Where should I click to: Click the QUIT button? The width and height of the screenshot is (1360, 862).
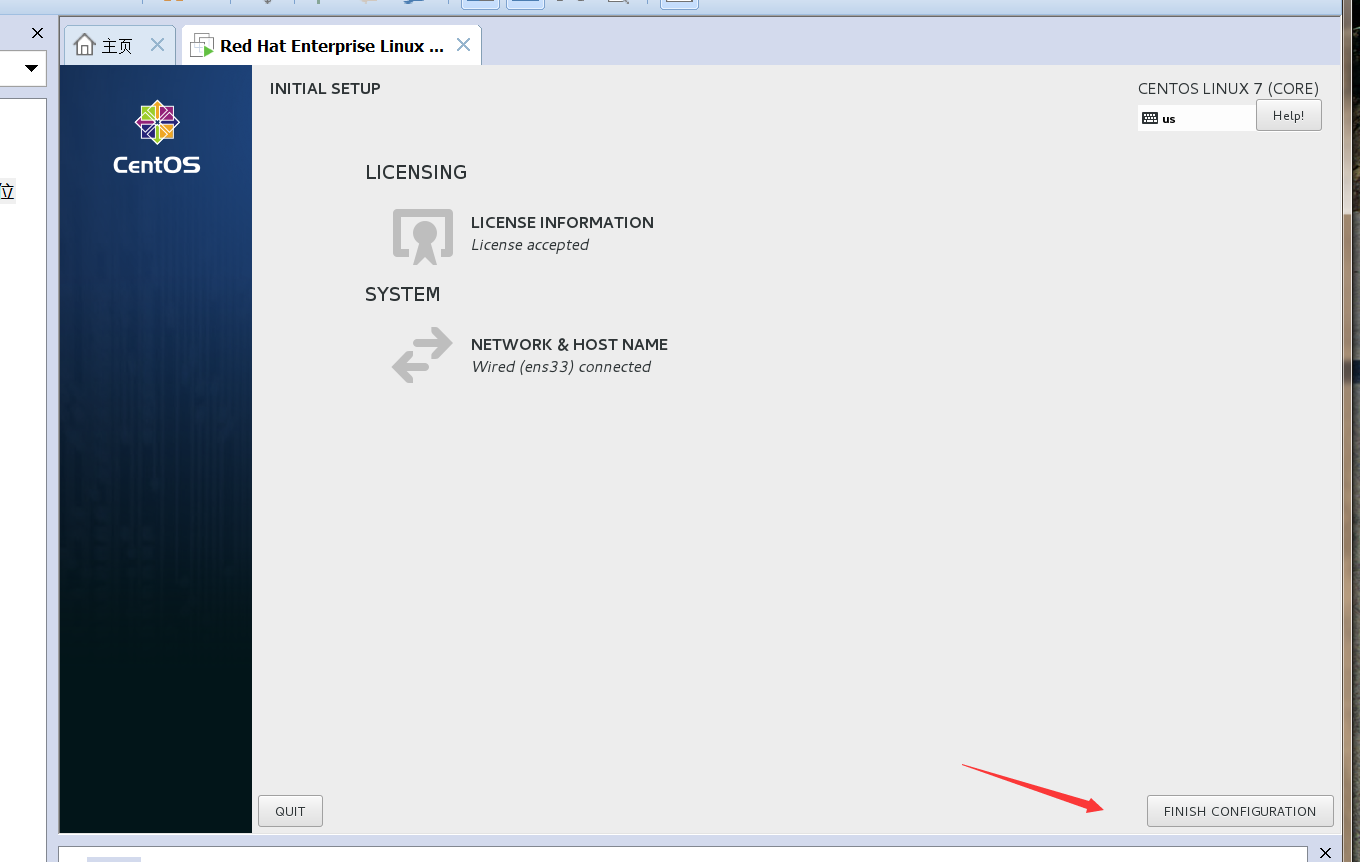pos(290,811)
